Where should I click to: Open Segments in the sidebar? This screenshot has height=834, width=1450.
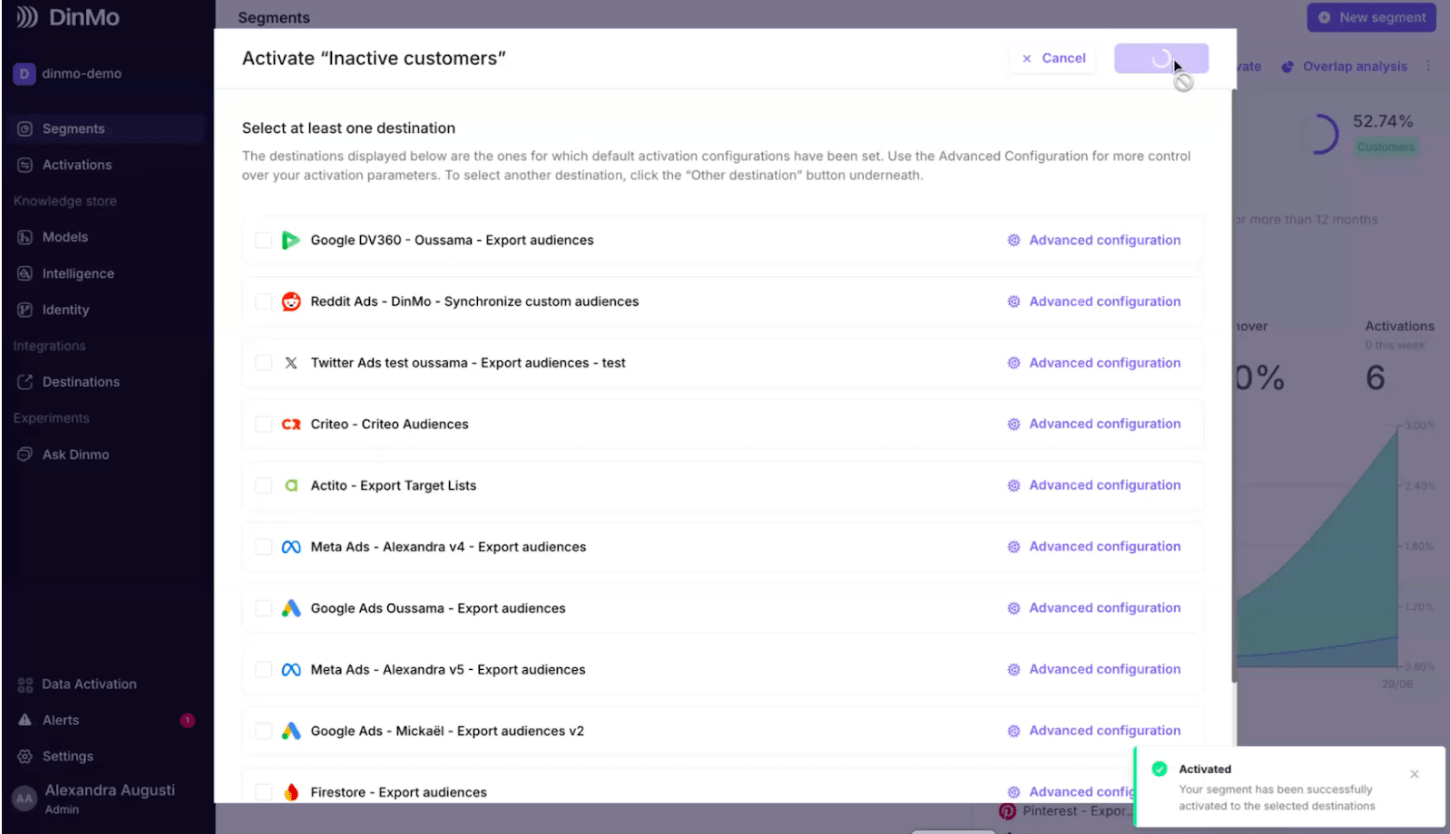pyautogui.click(x=106, y=129)
